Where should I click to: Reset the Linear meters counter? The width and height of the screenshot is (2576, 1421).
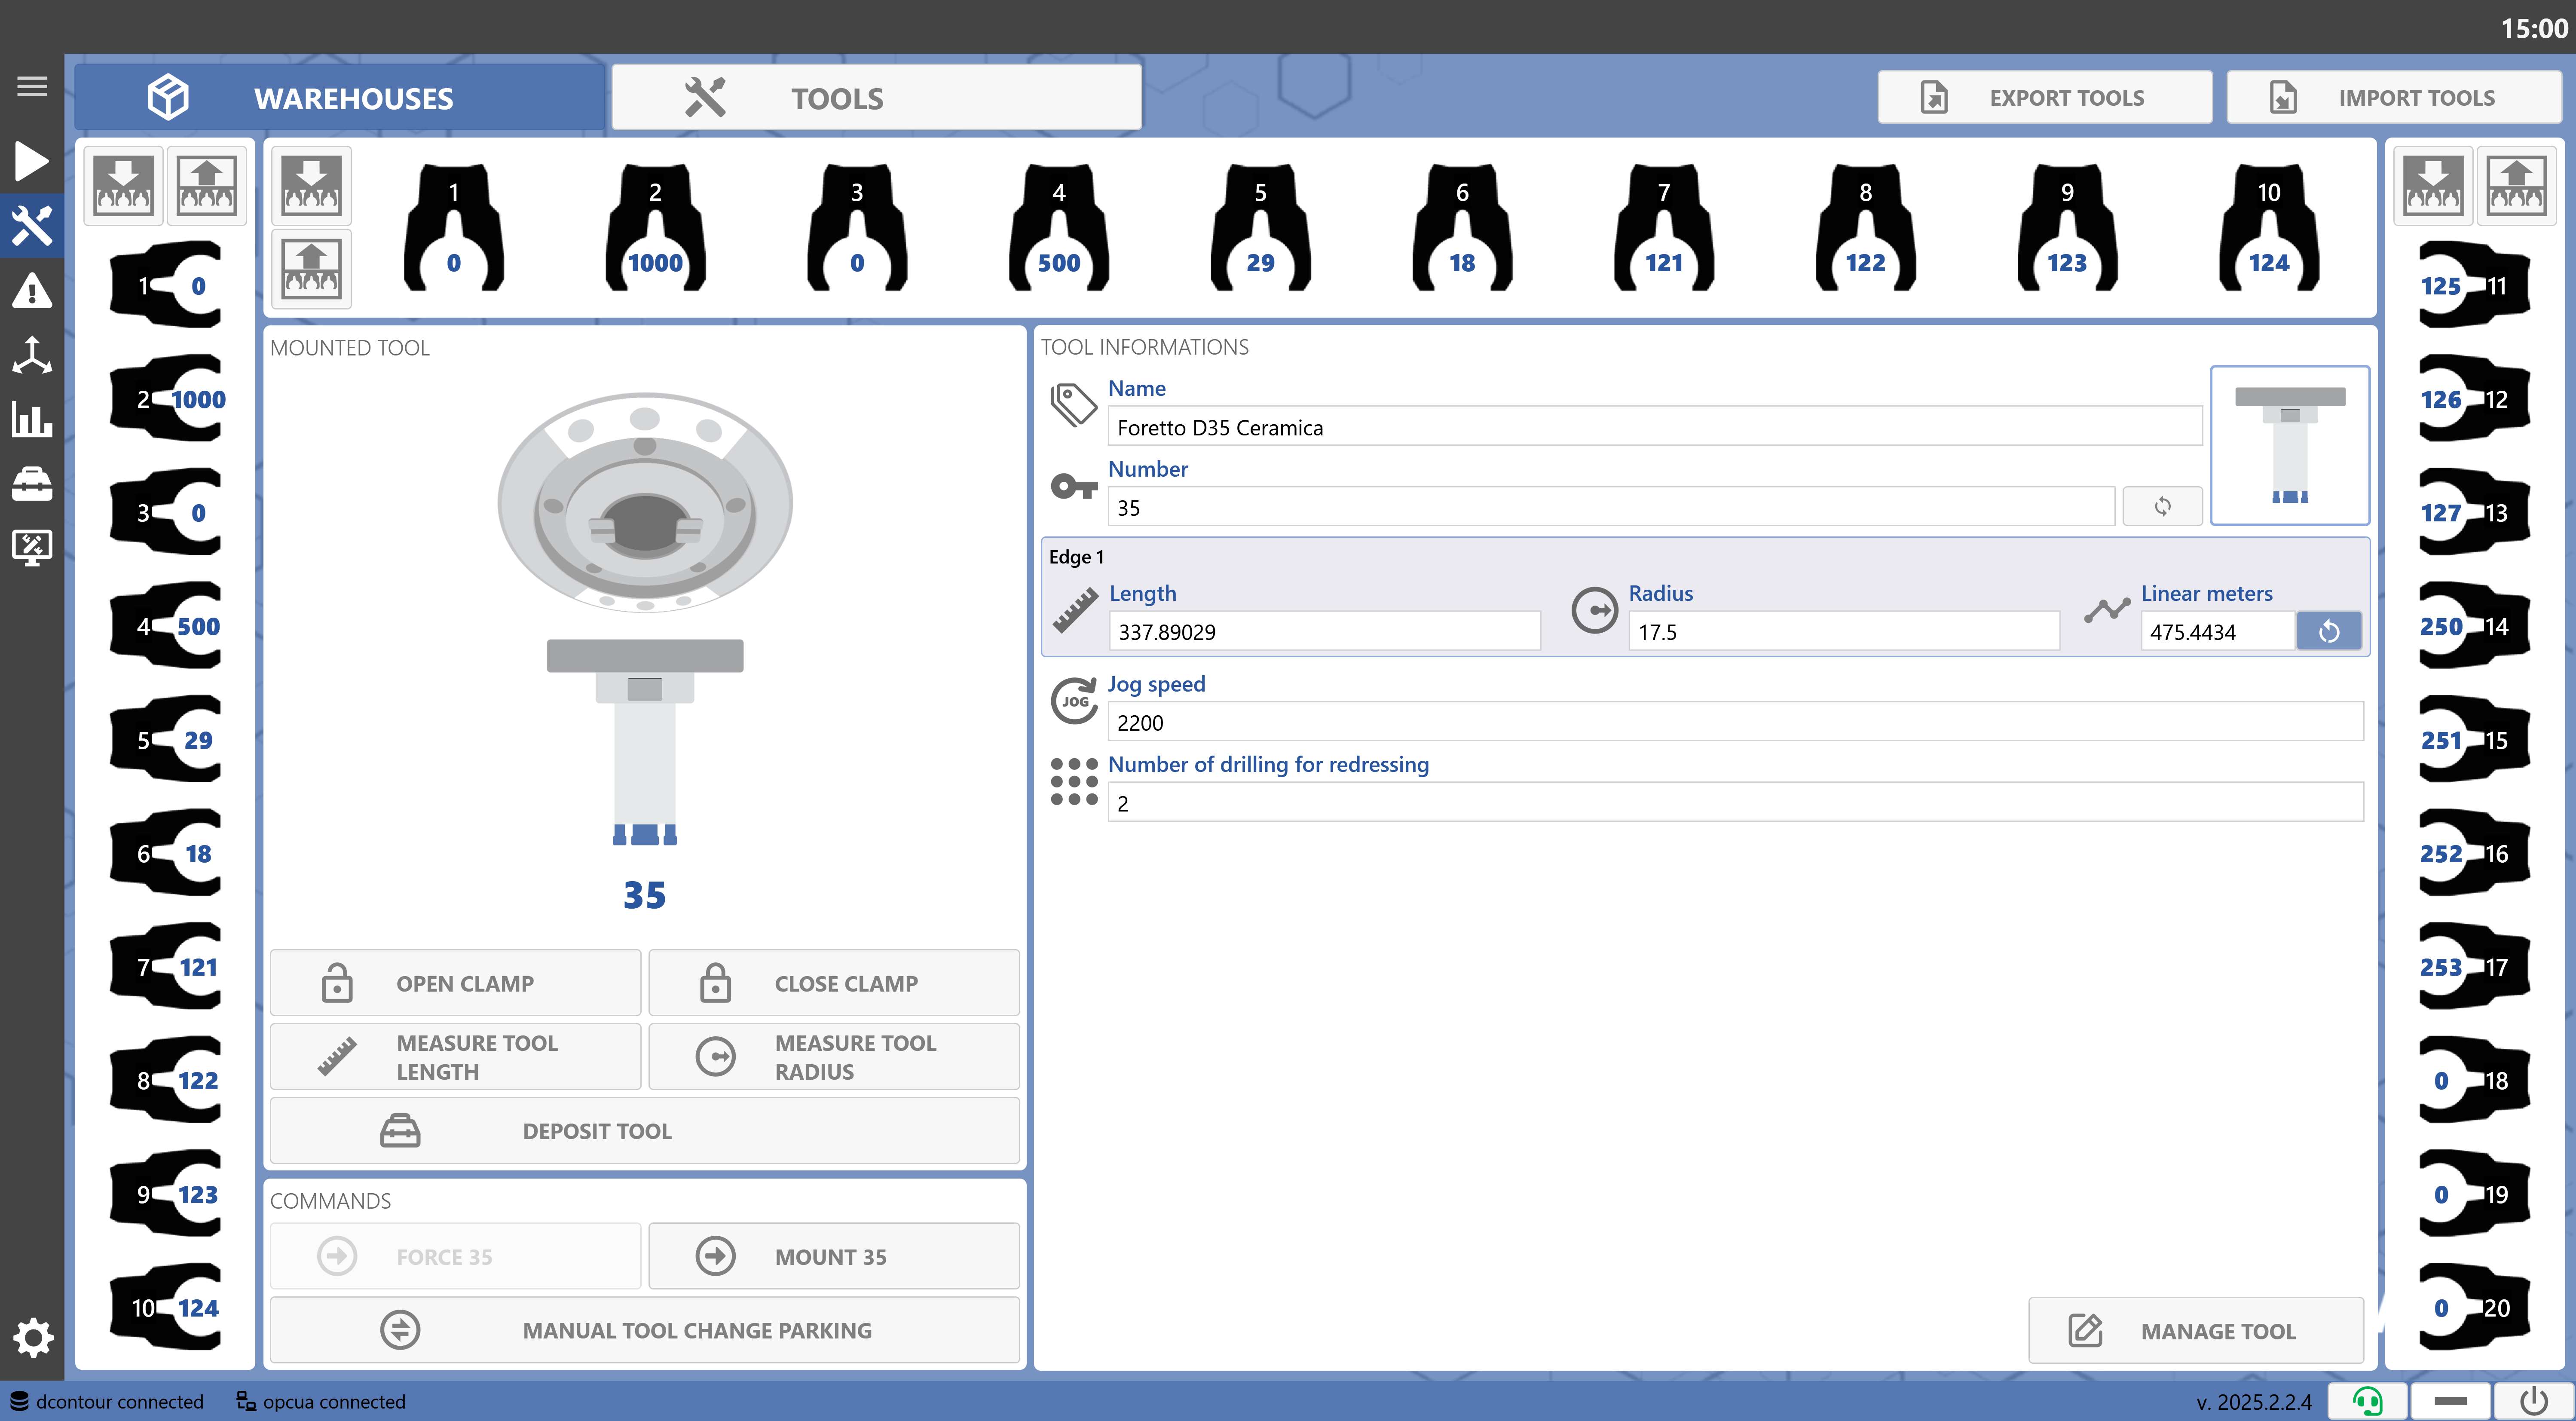click(2329, 631)
